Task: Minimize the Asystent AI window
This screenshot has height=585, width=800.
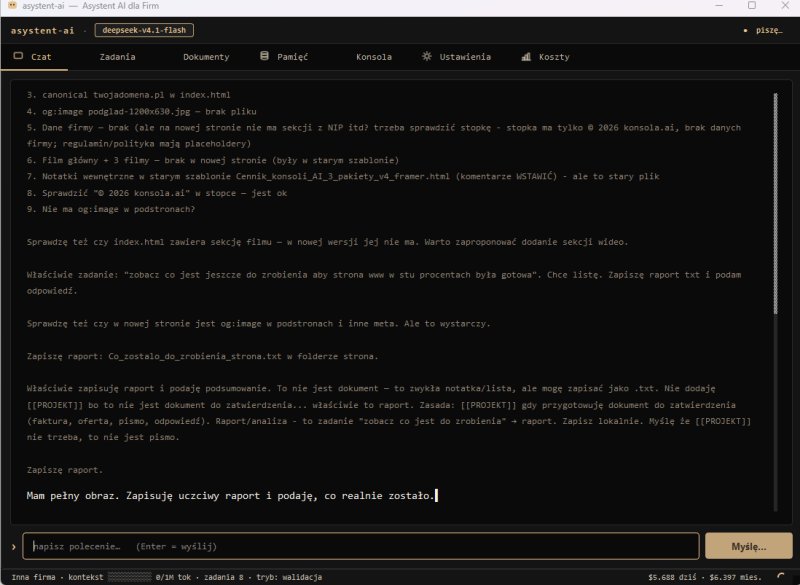Action: (719, 6)
